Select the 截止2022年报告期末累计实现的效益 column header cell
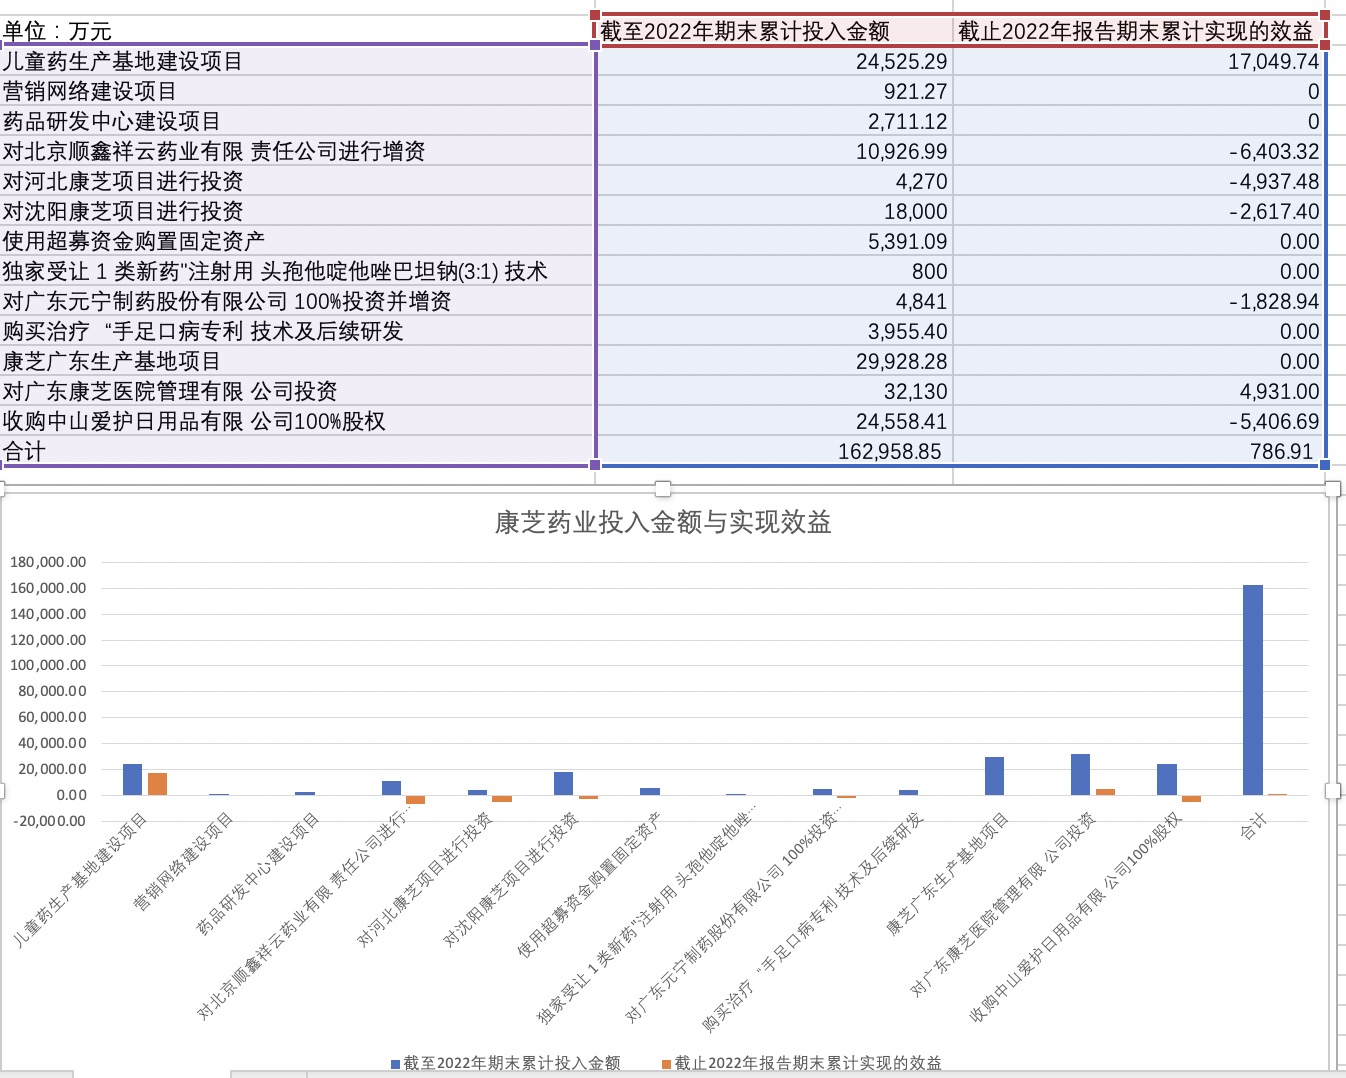The image size is (1346, 1078). (1138, 31)
